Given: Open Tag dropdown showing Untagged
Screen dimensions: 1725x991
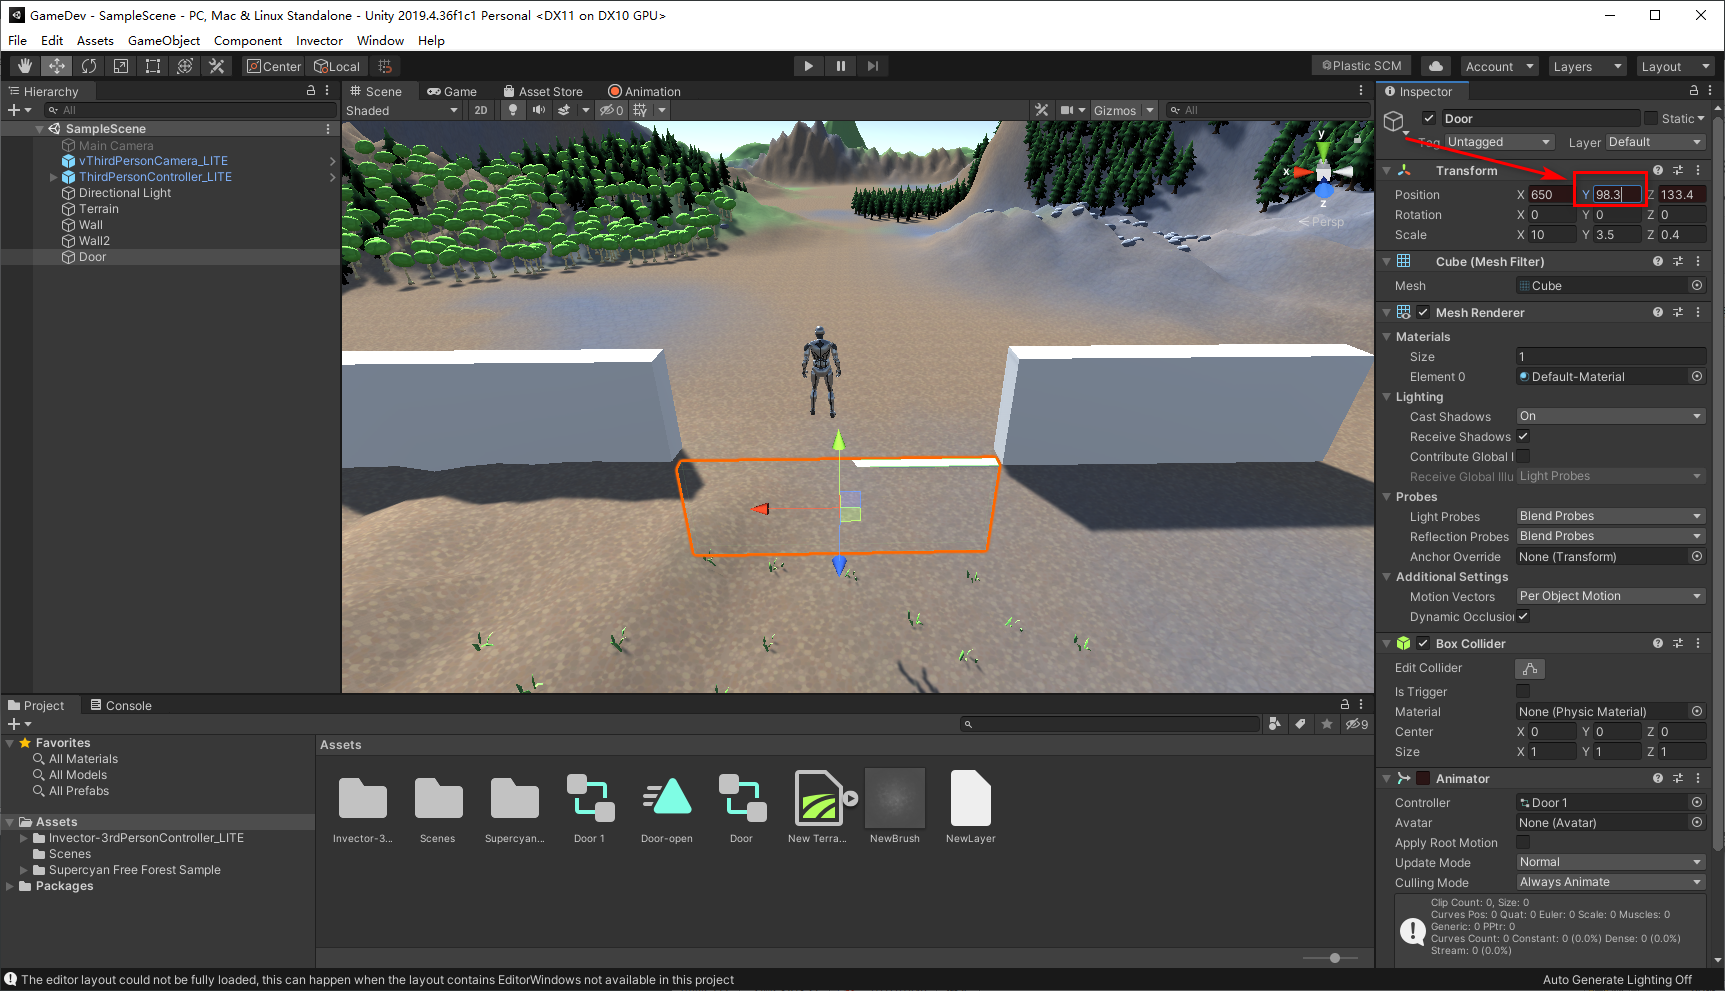Looking at the screenshot, I should pos(1499,142).
